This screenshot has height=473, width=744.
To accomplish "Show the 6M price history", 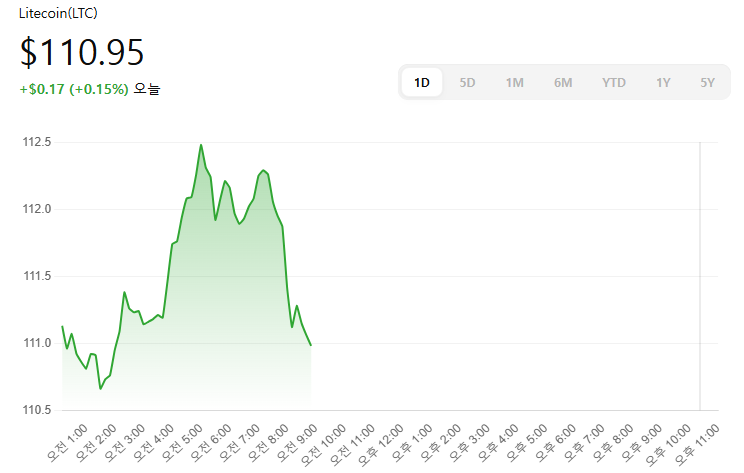I will click(563, 83).
